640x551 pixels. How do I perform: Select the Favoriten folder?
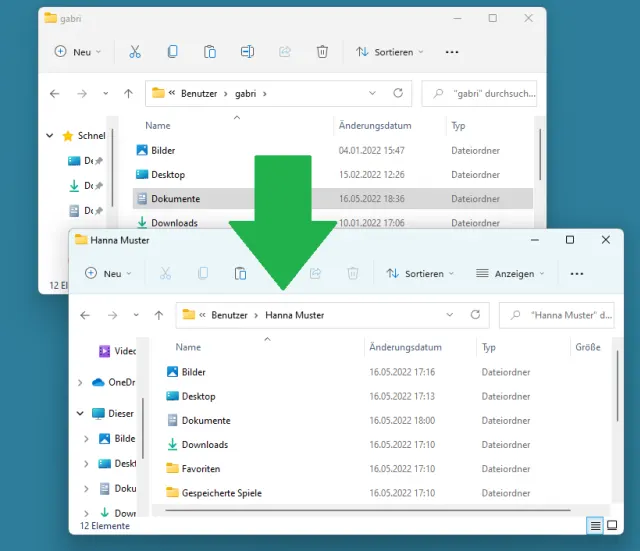pos(200,468)
